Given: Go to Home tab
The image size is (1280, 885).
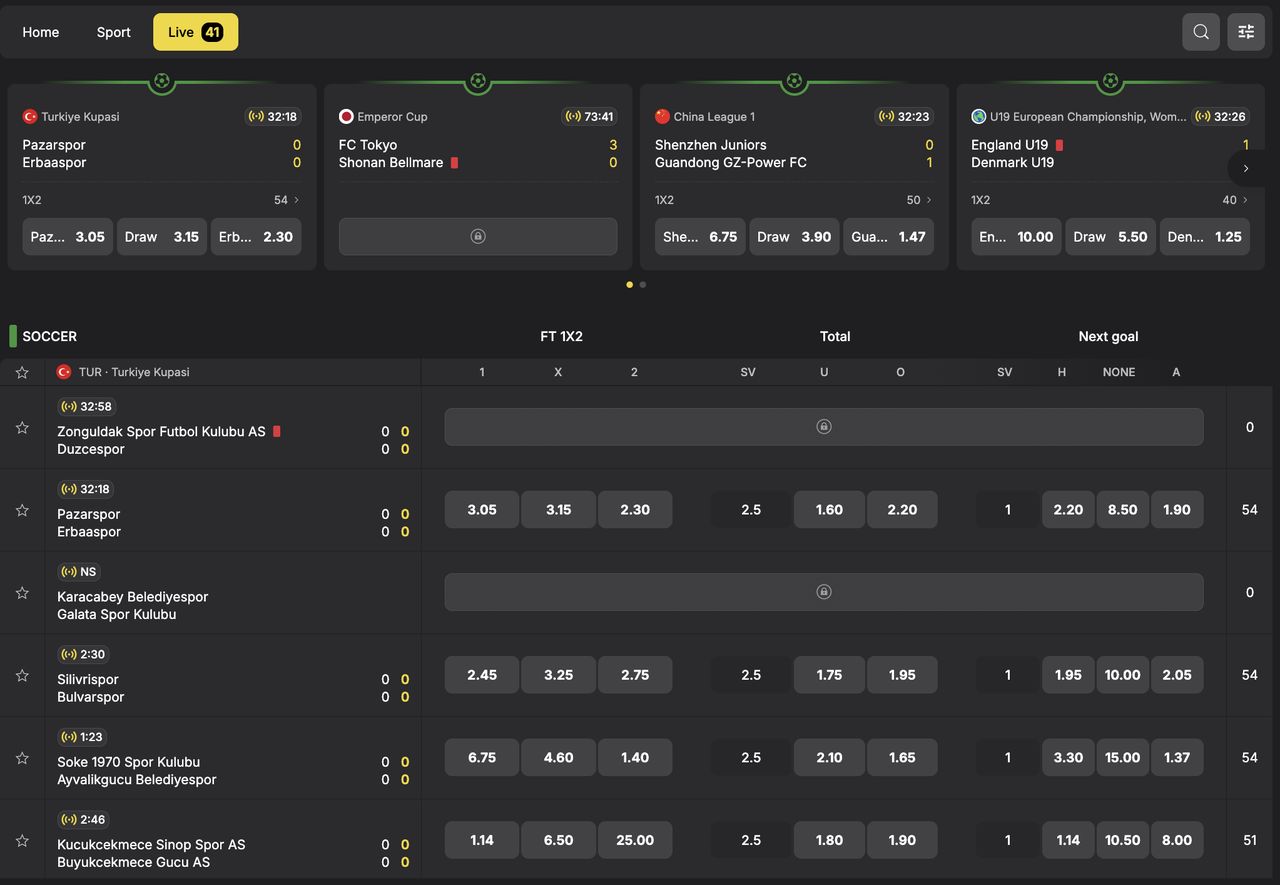Looking at the screenshot, I should point(41,32).
